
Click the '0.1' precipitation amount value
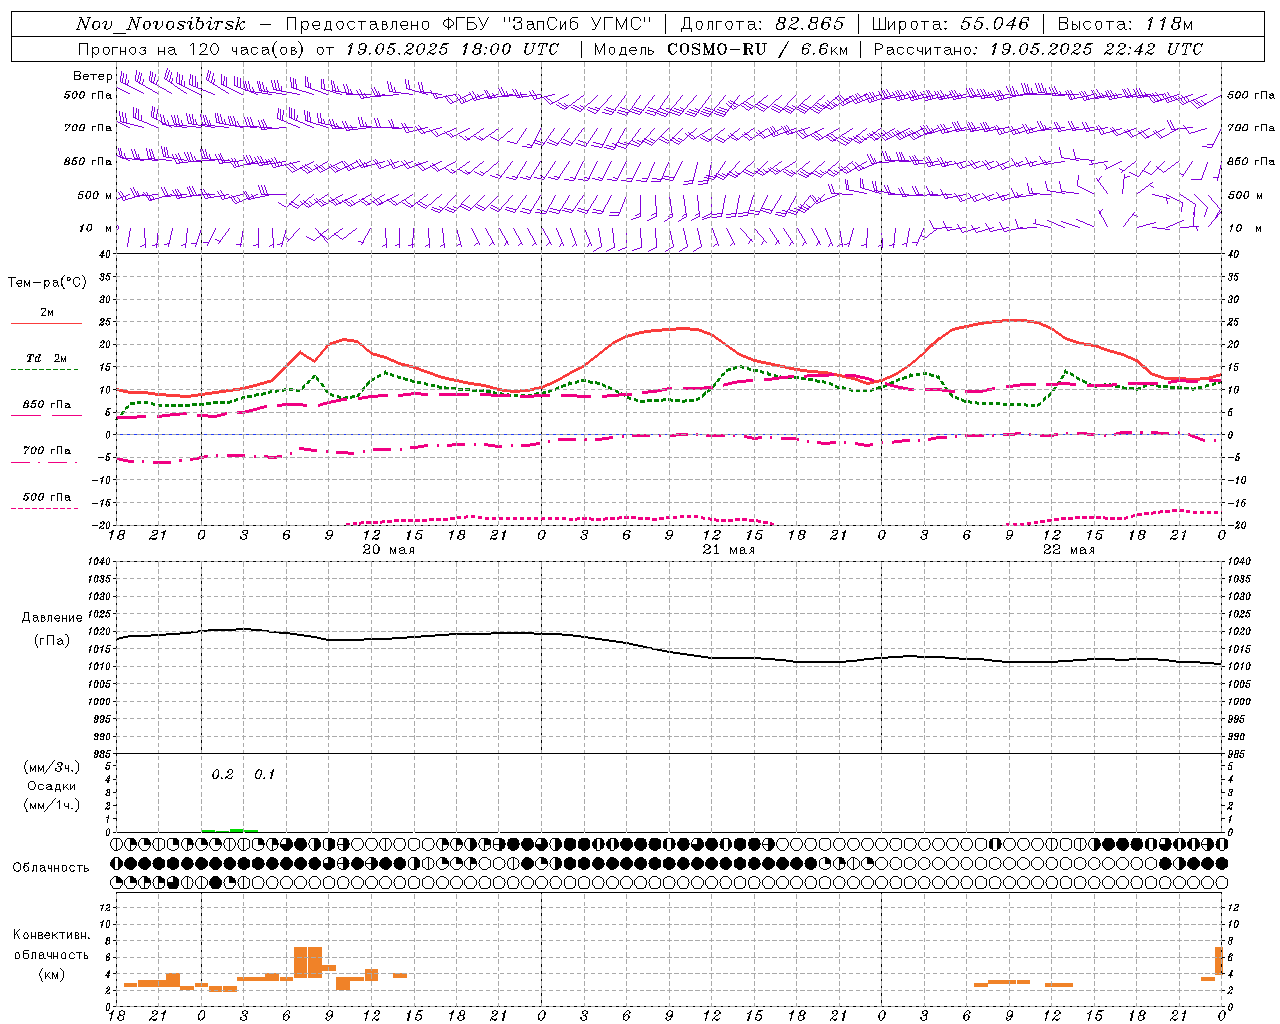(264, 775)
